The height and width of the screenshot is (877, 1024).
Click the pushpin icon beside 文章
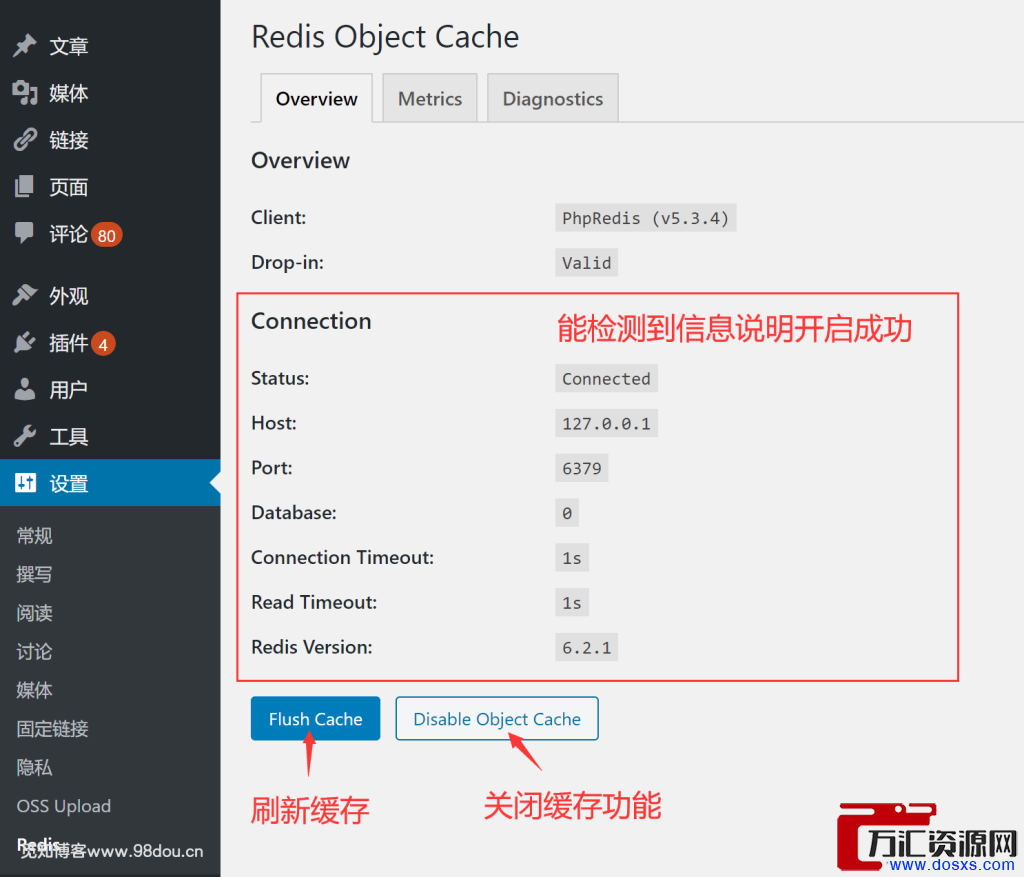[25, 46]
